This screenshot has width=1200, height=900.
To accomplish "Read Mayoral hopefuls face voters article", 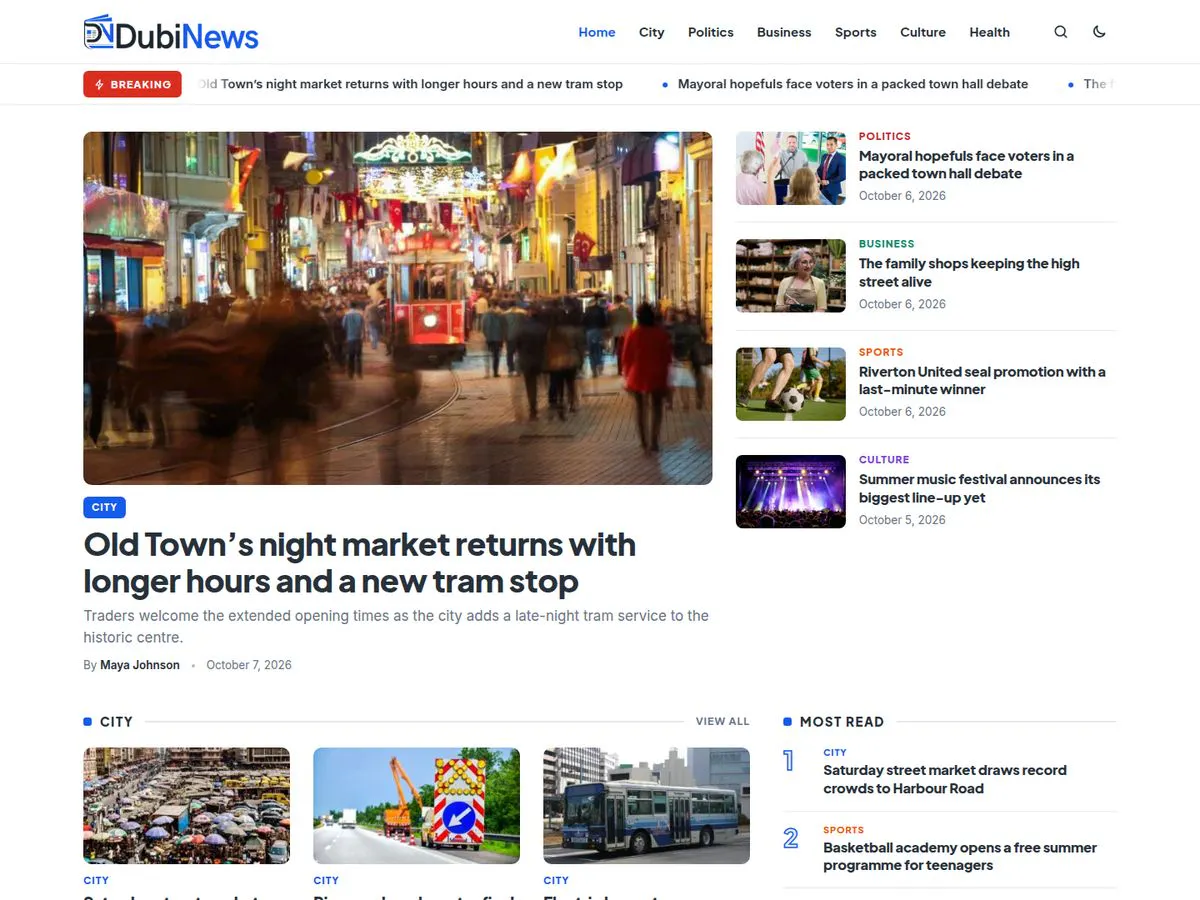I will 966,164.
